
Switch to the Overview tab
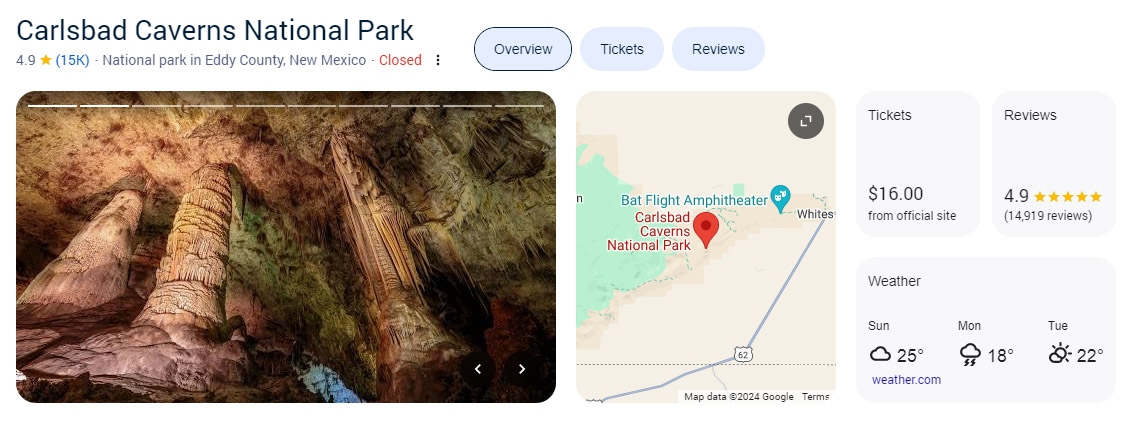point(523,49)
